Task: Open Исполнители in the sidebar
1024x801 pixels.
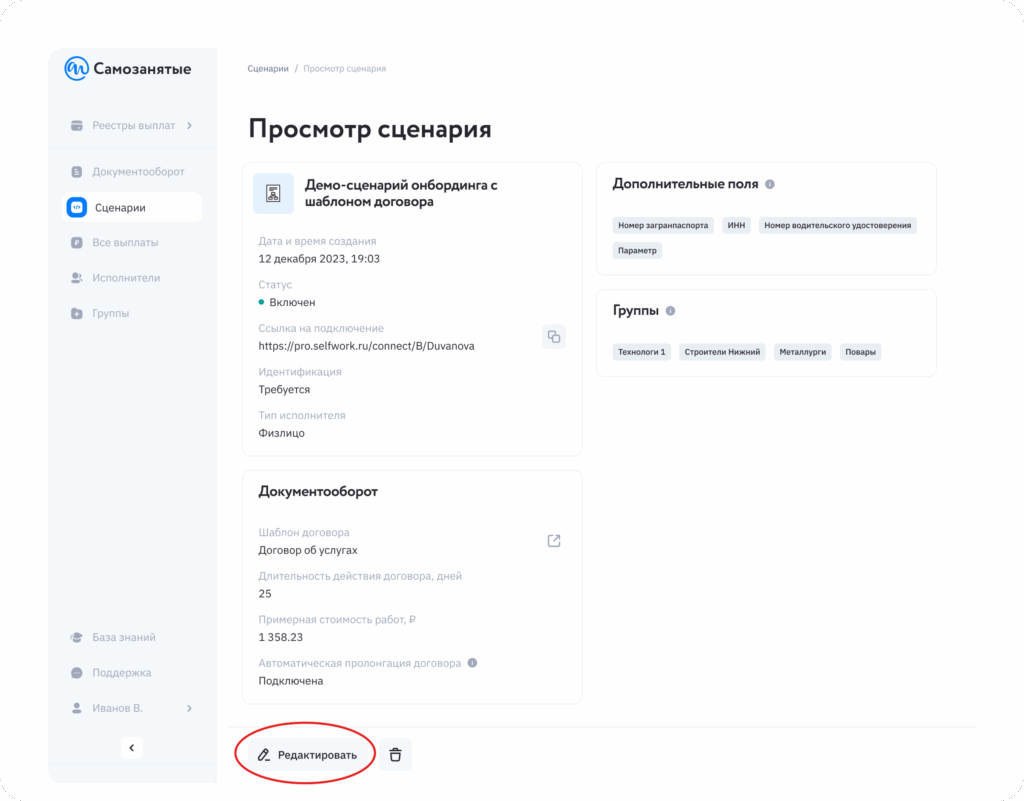Action: 126,278
